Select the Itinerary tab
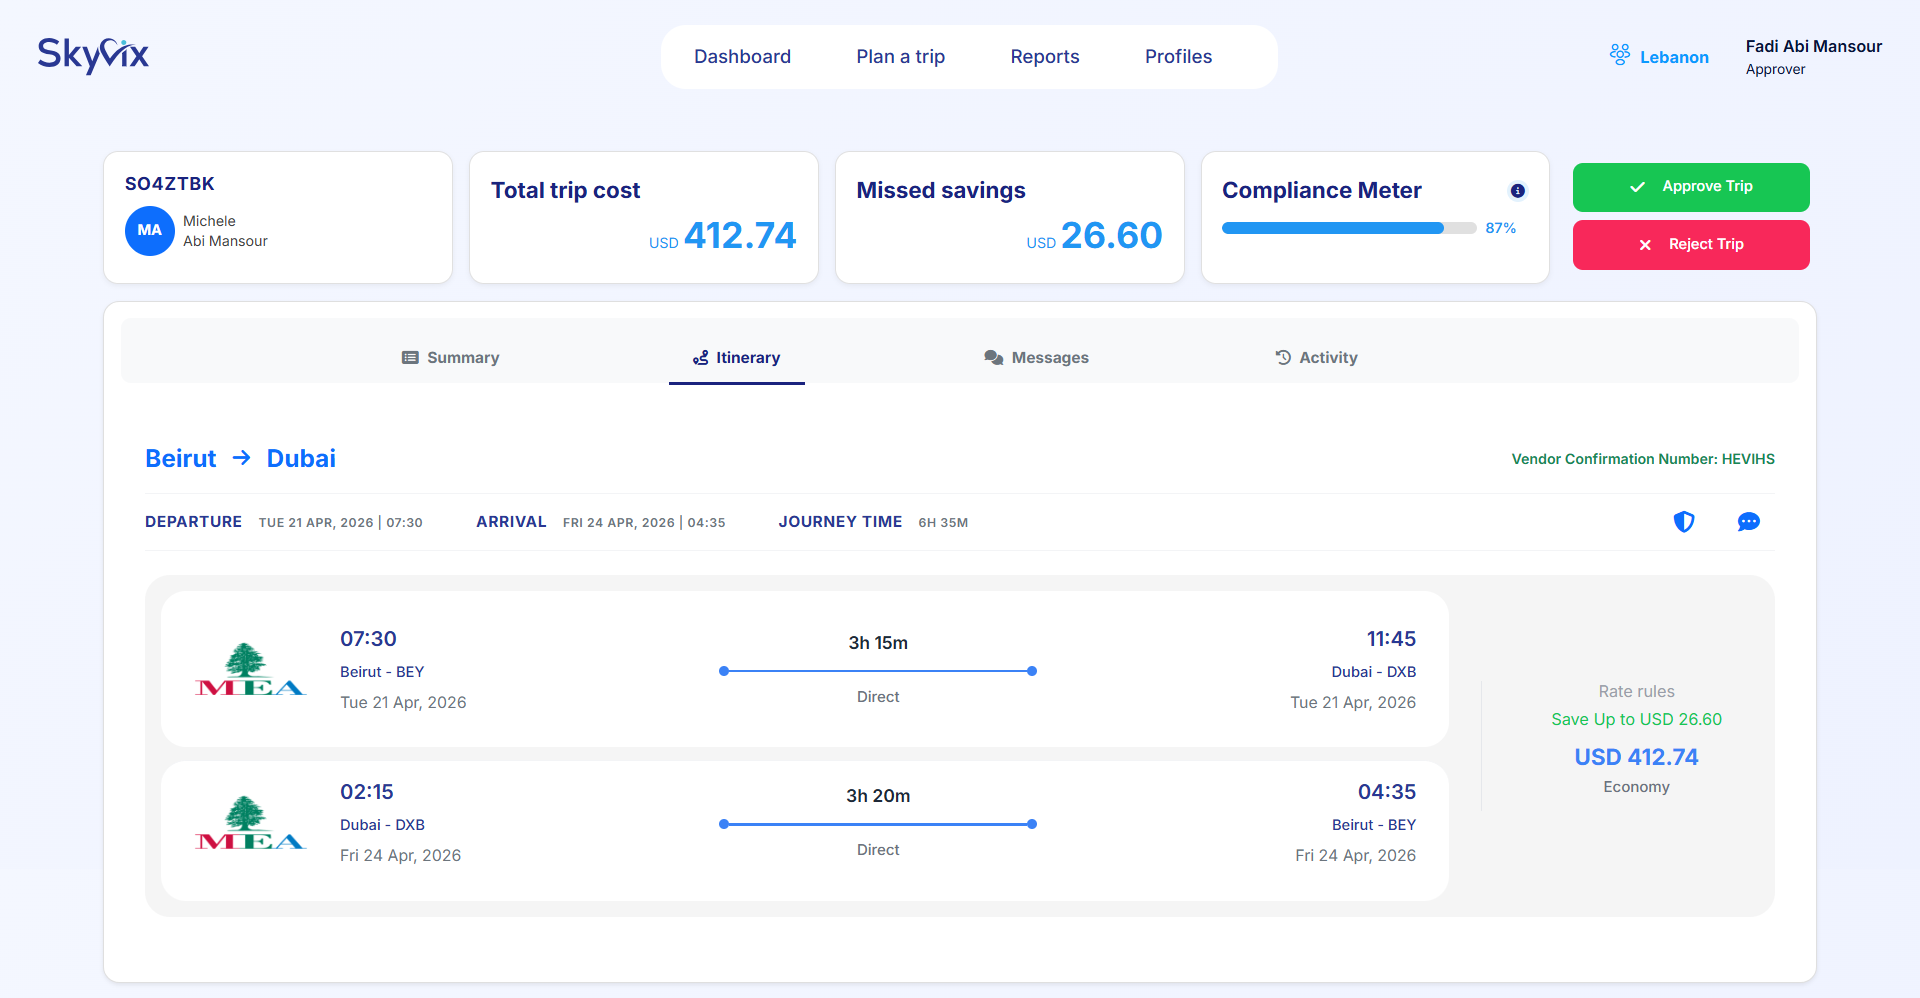Screen dimensions: 1920x998 pyautogui.click(x=737, y=358)
